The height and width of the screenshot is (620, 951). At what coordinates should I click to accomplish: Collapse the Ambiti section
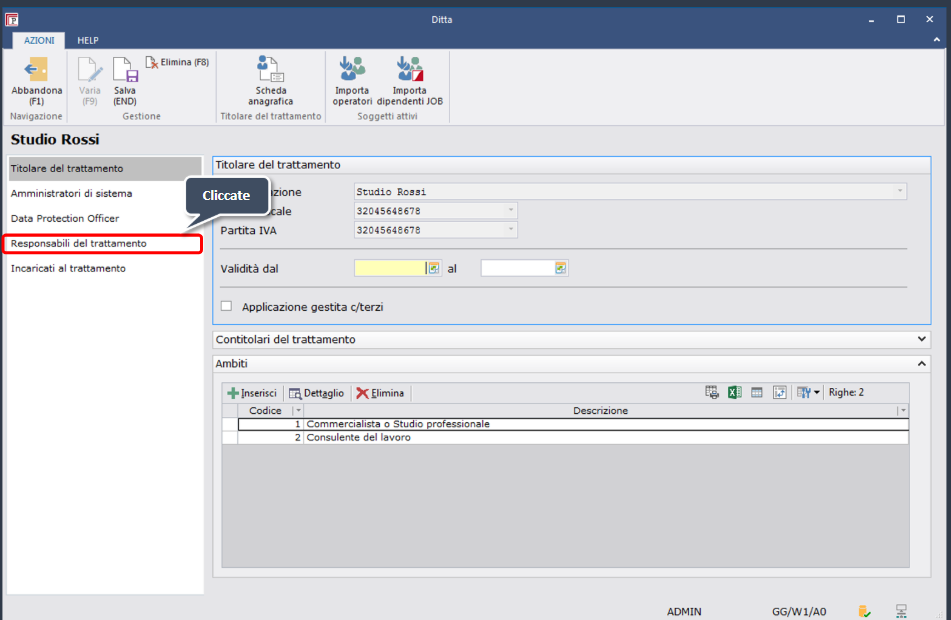(921, 363)
